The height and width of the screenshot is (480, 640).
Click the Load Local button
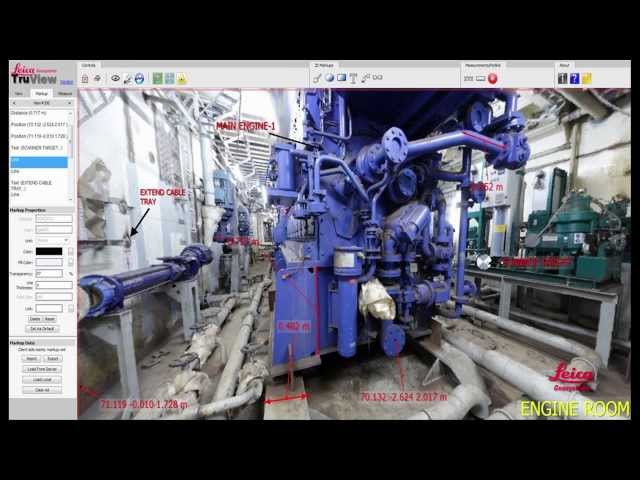[42, 380]
